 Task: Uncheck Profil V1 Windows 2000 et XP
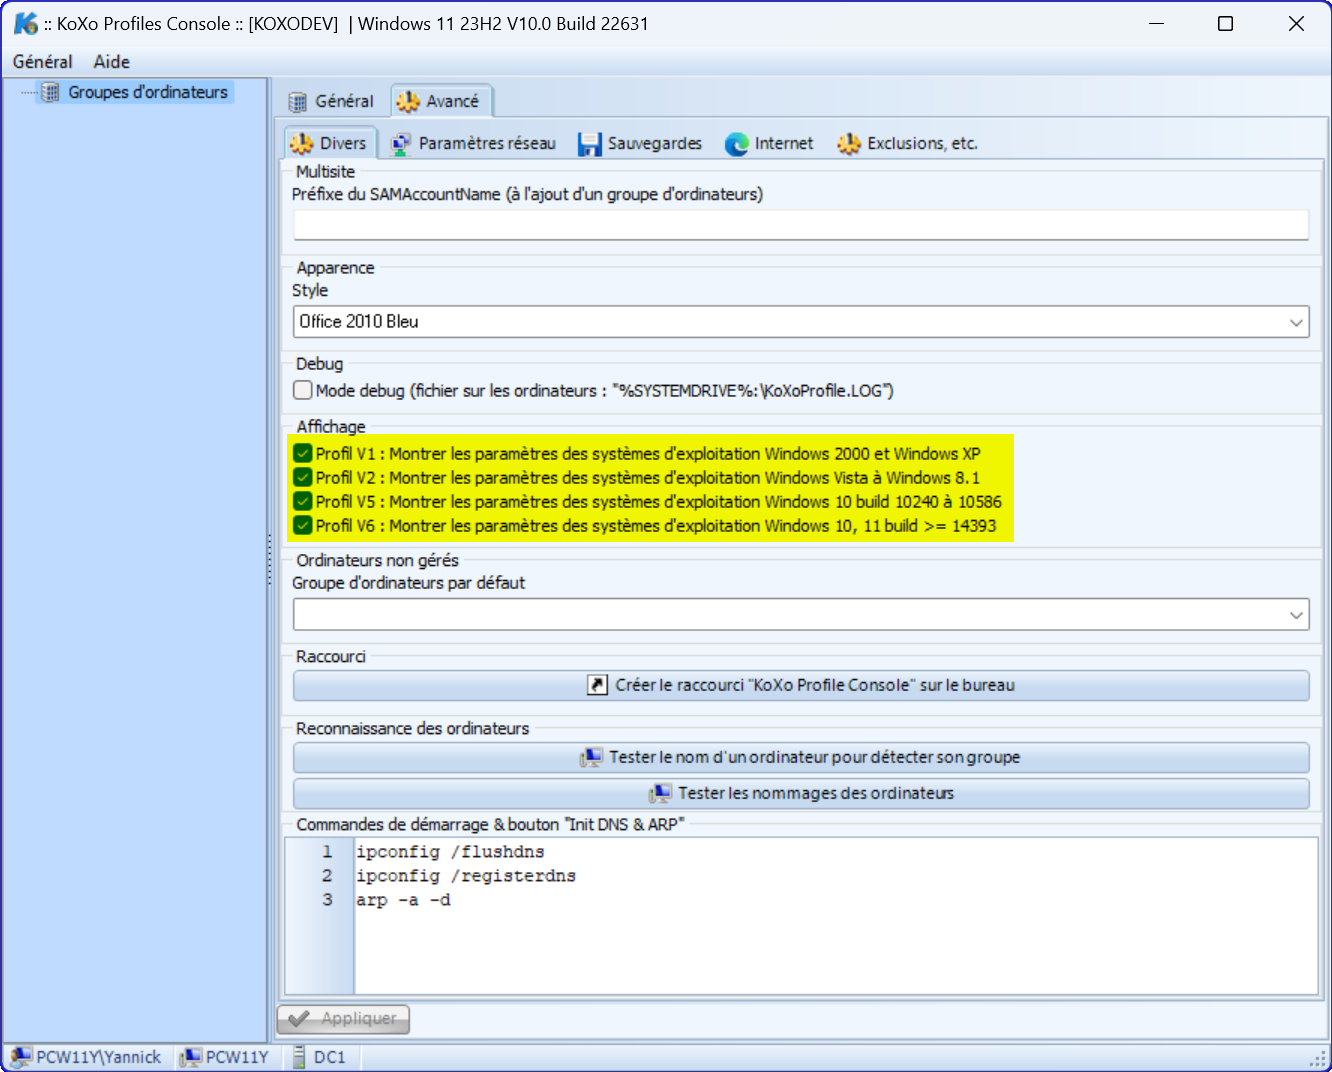(303, 454)
